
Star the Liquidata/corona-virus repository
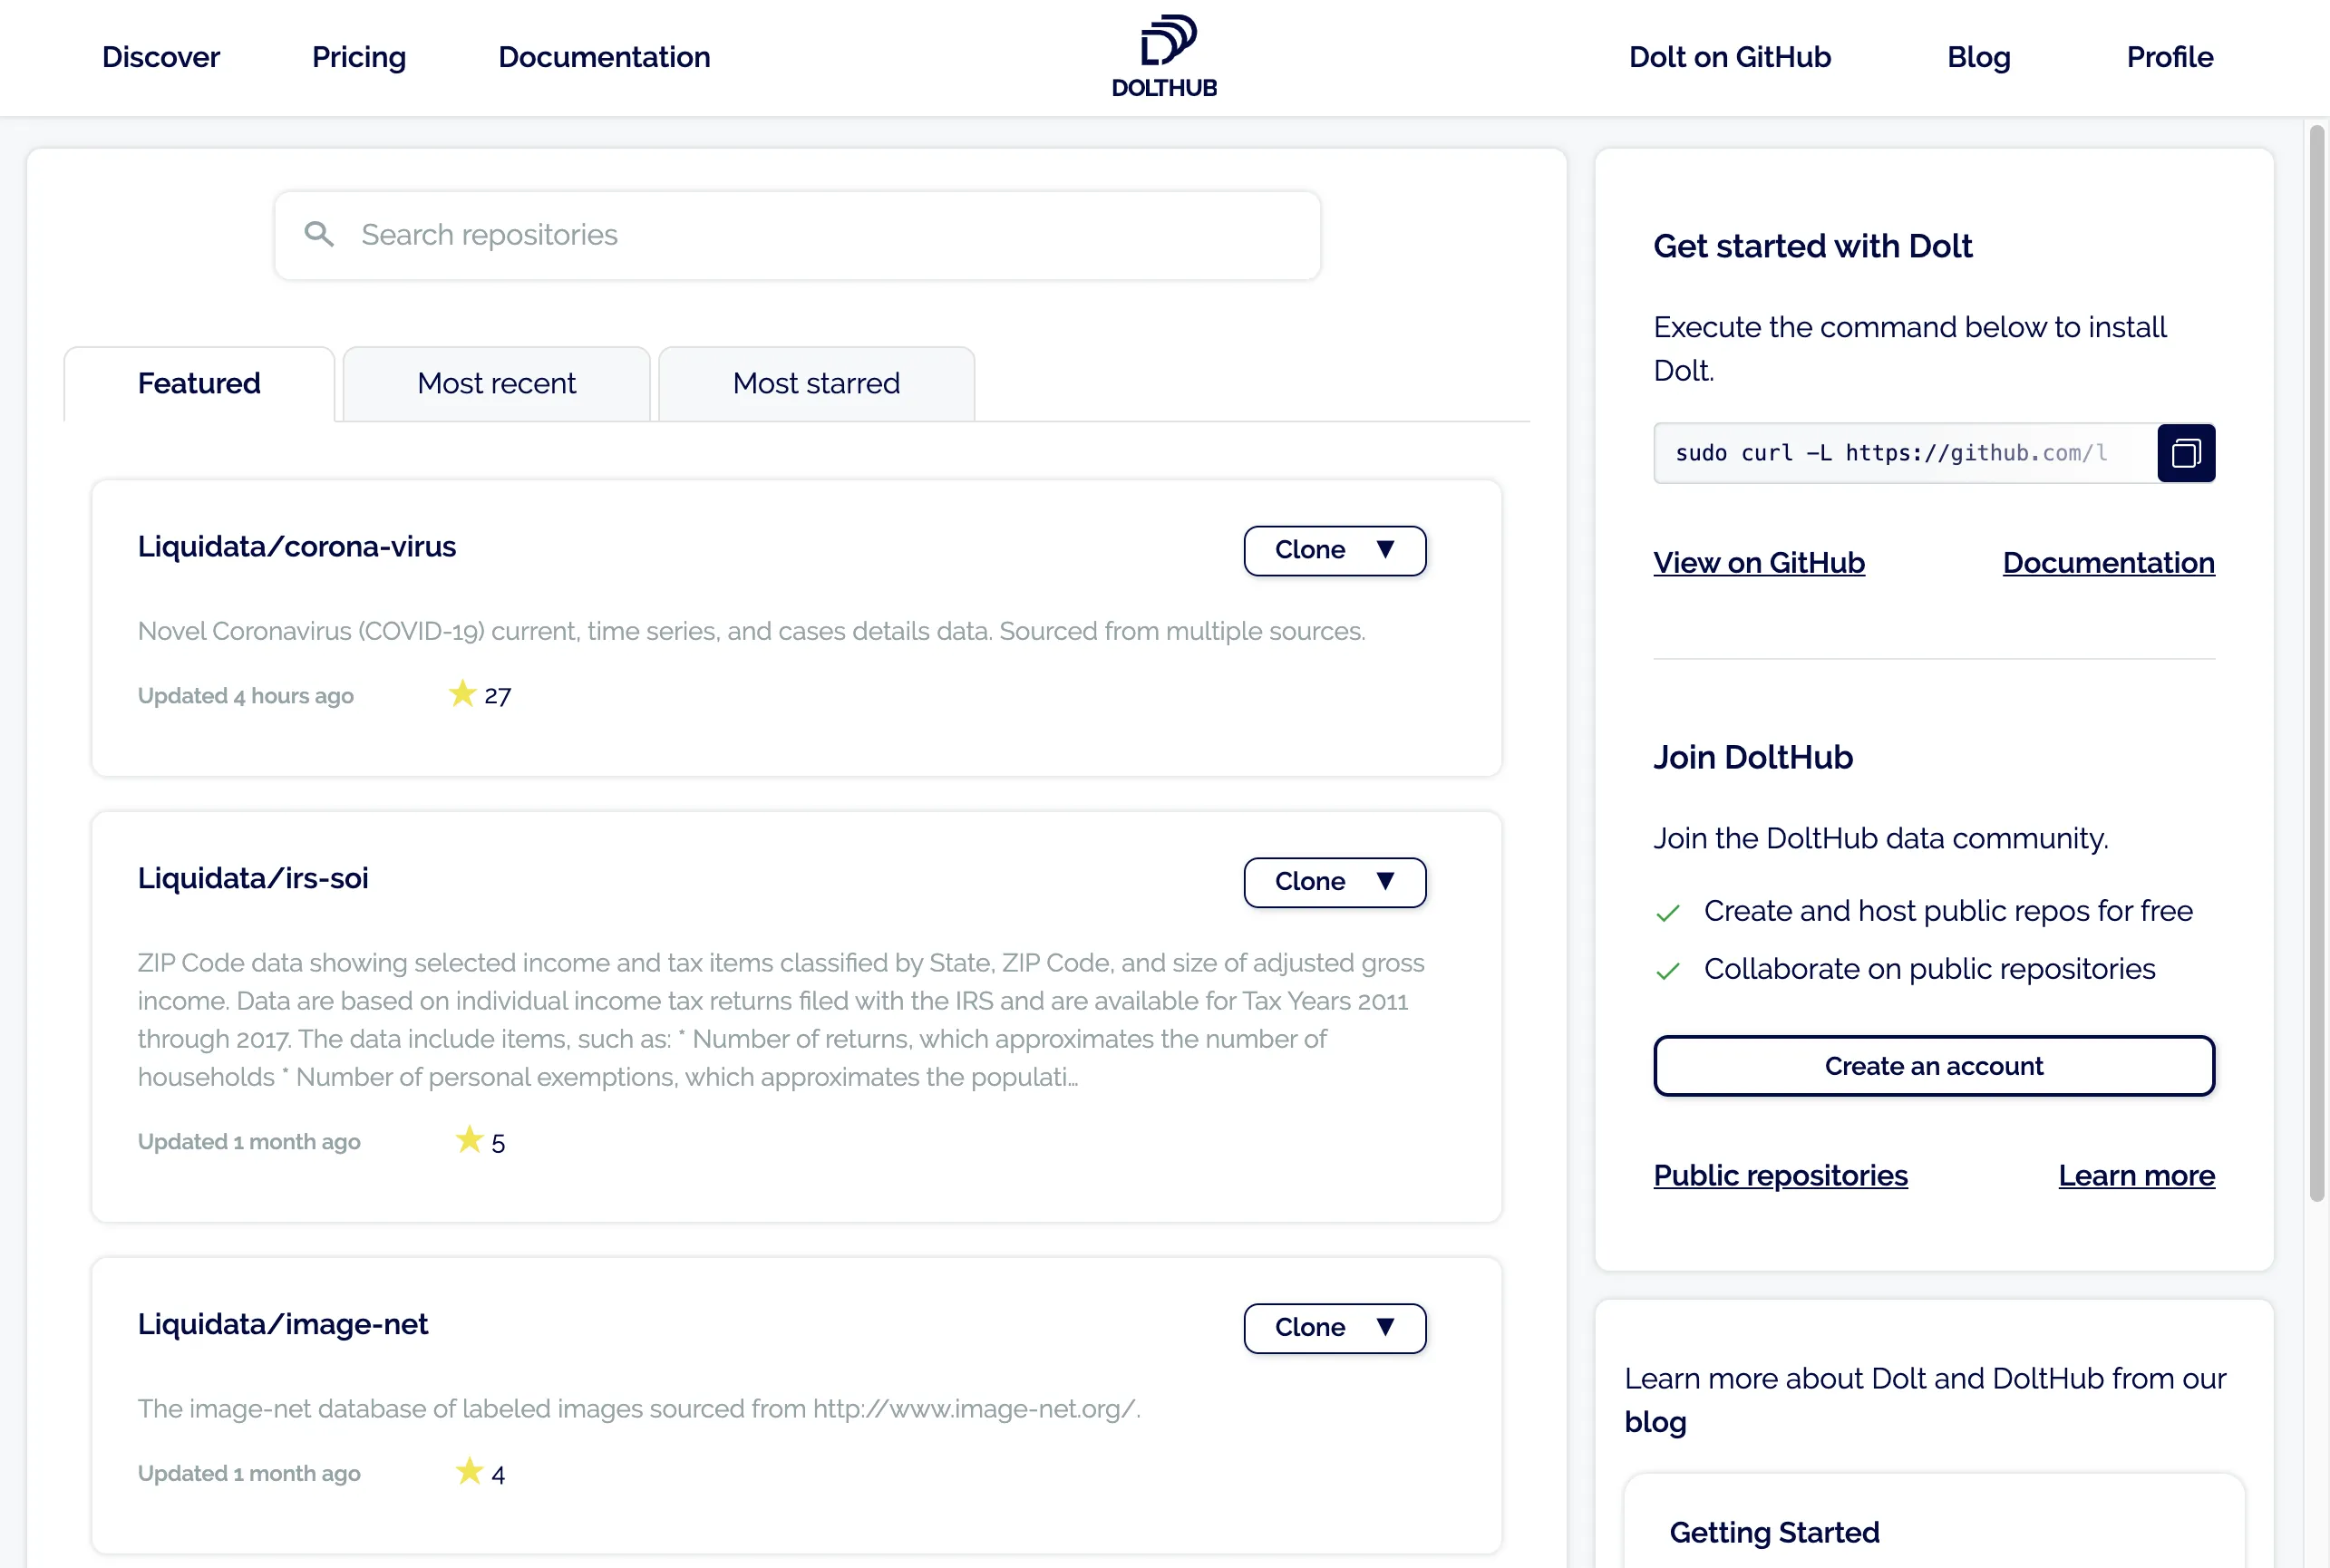(462, 694)
